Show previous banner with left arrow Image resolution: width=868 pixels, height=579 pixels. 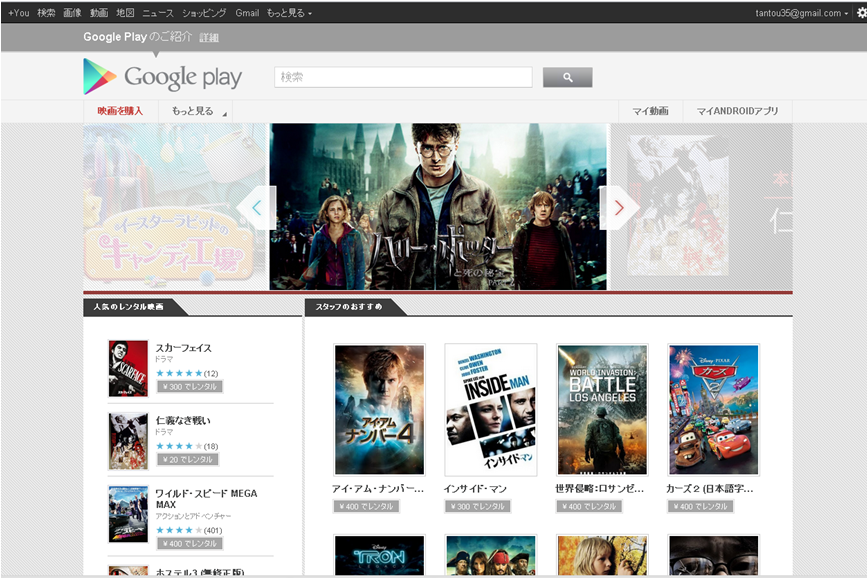click(256, 208)
